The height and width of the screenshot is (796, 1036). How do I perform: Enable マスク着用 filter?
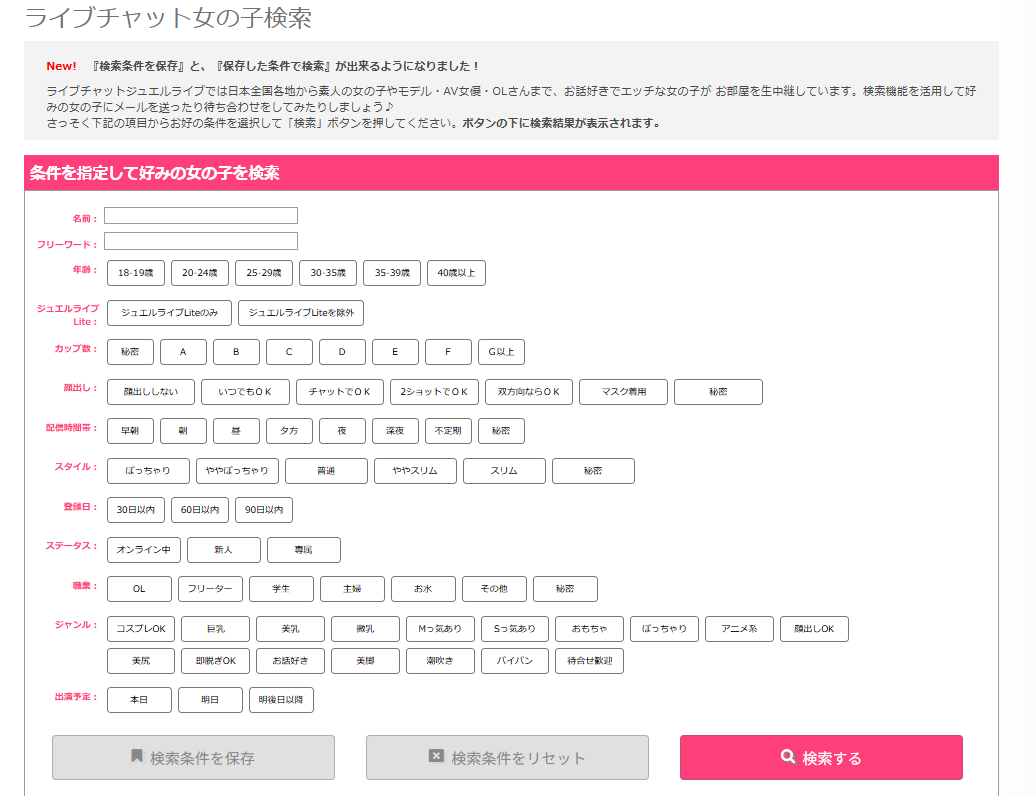623,392
